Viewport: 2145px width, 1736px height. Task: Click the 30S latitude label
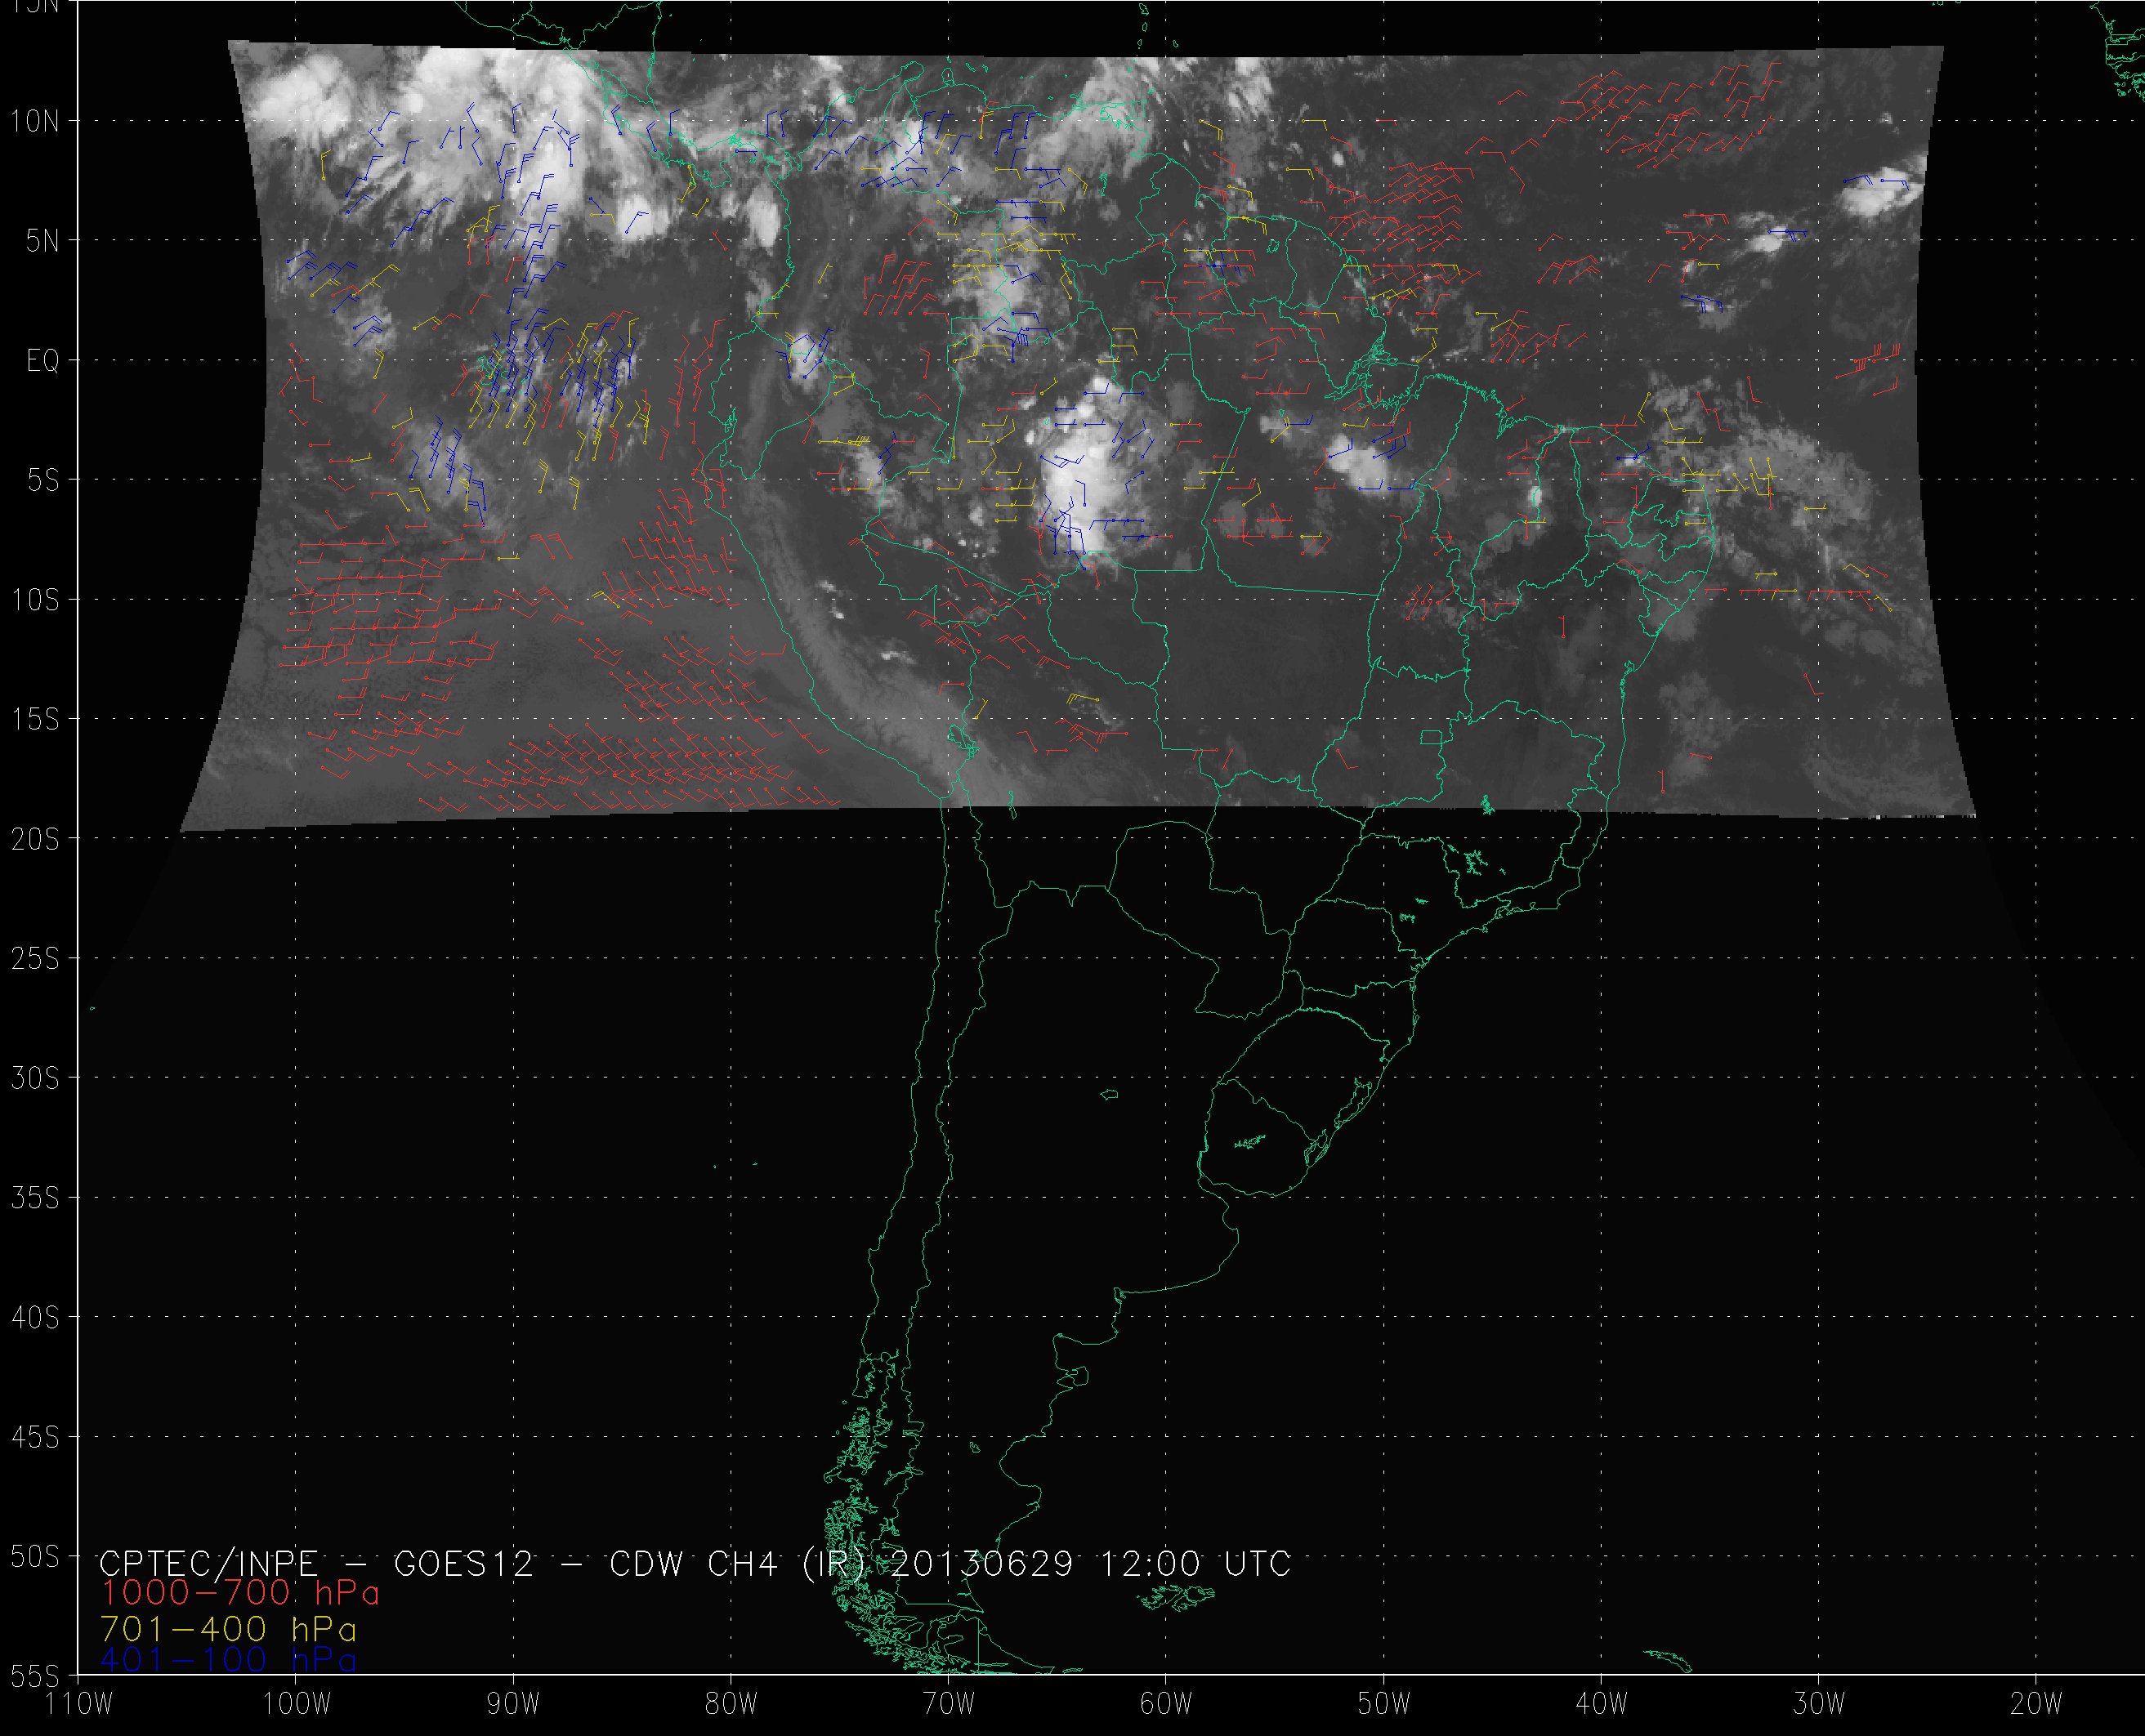(x=35, y=1079)
